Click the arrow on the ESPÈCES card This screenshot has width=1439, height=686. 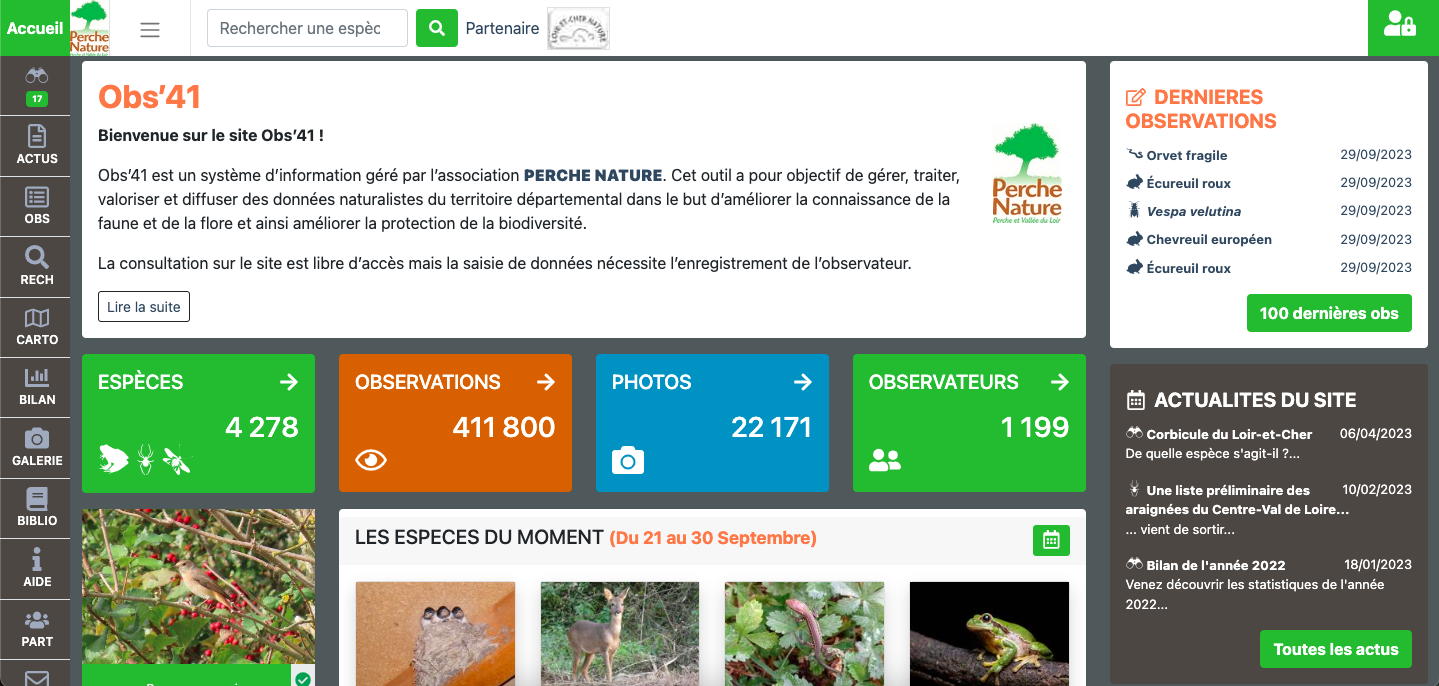coord(289,382)
